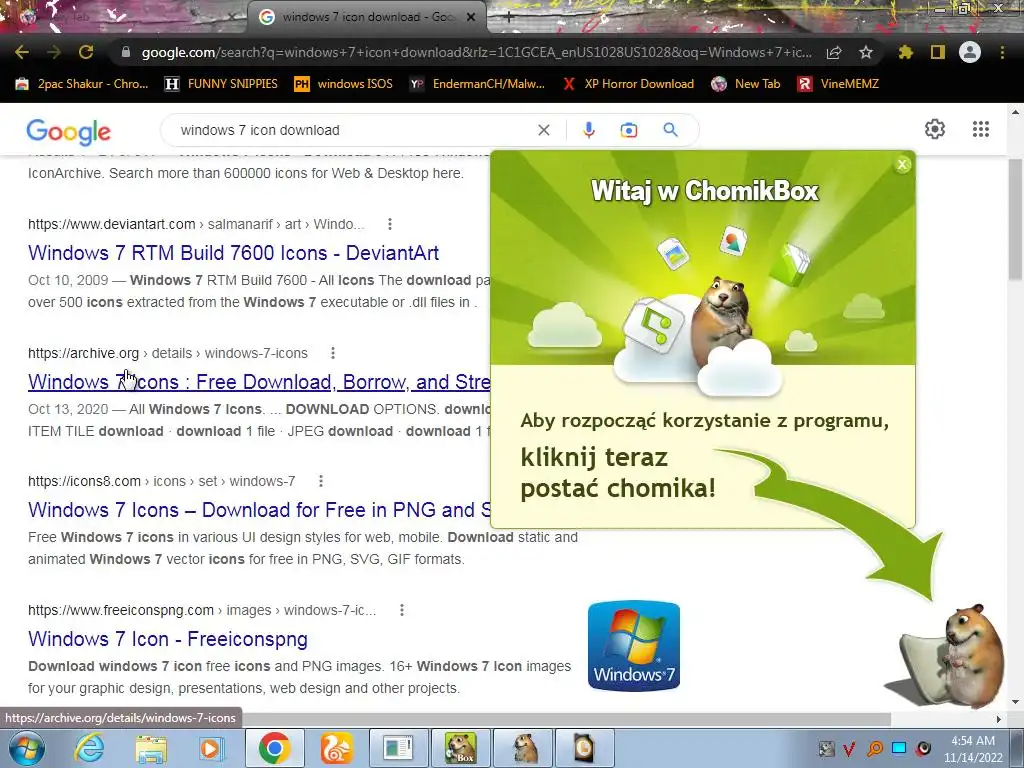Start voice search with the microphone icon

tap(588, 130)
